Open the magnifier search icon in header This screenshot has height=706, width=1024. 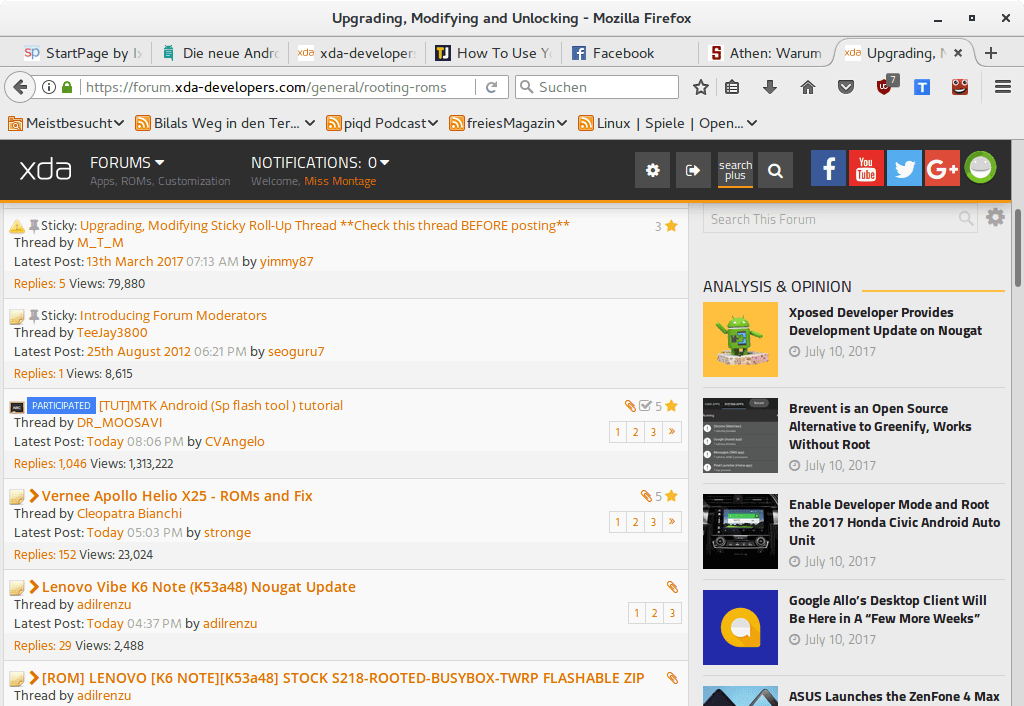775,171
